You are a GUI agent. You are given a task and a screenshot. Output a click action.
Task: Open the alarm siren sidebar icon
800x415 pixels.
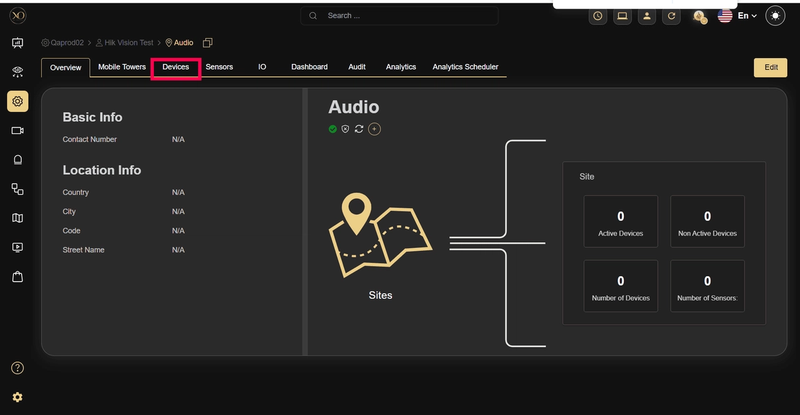[x=17, y=160]
